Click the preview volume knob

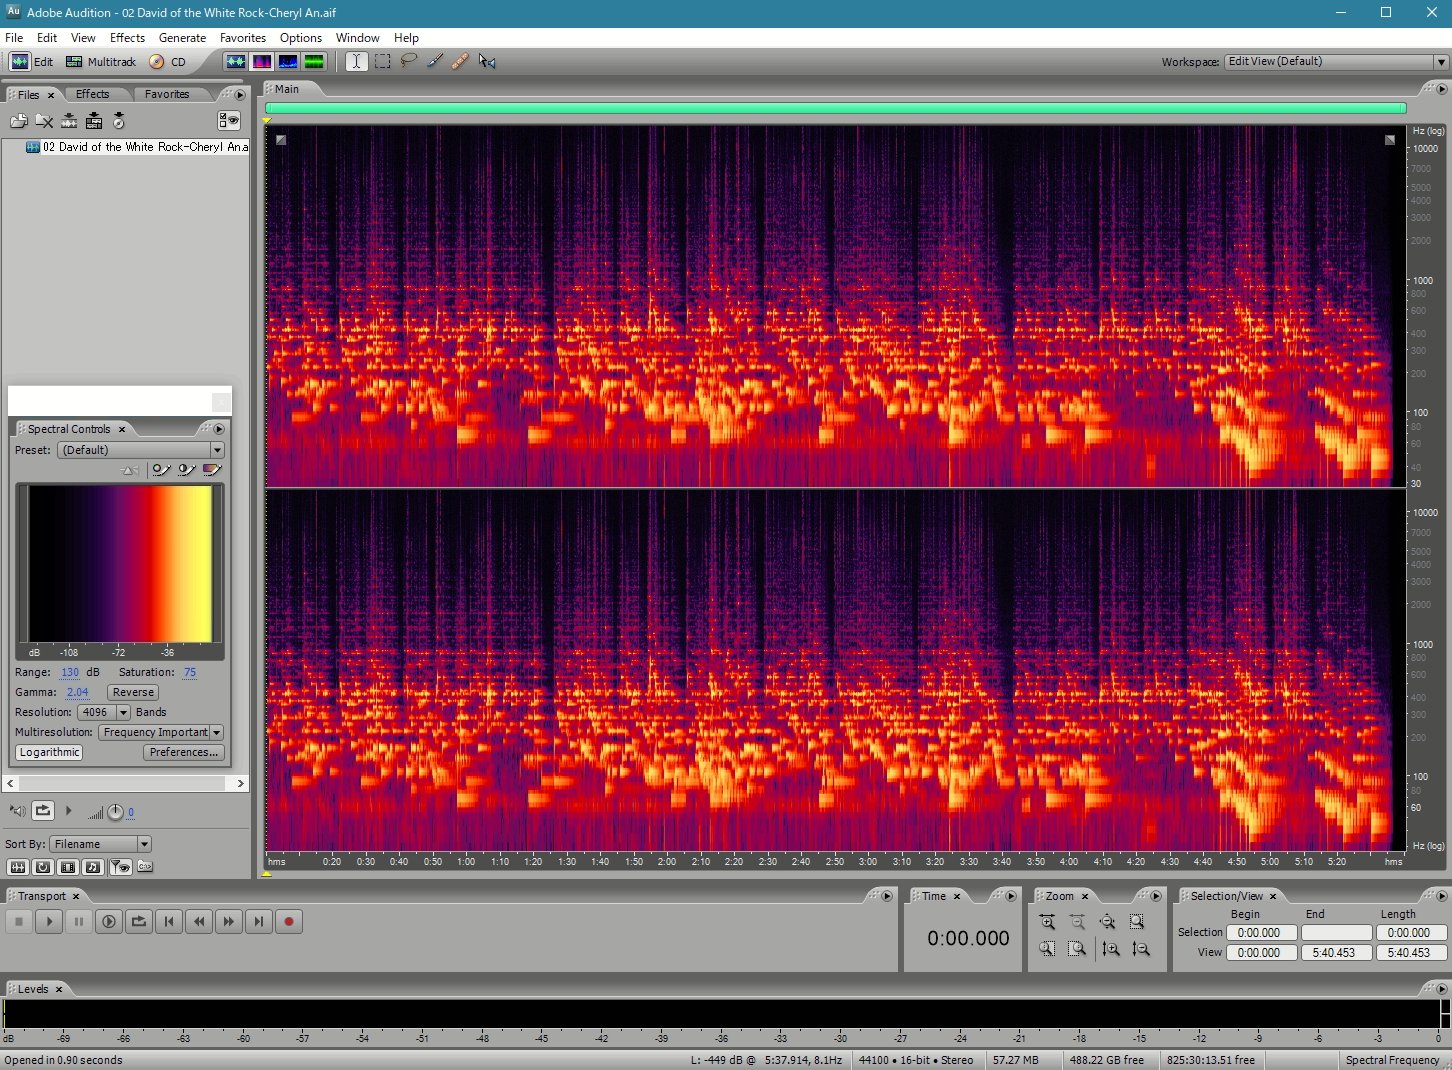[x=115, y=812]
